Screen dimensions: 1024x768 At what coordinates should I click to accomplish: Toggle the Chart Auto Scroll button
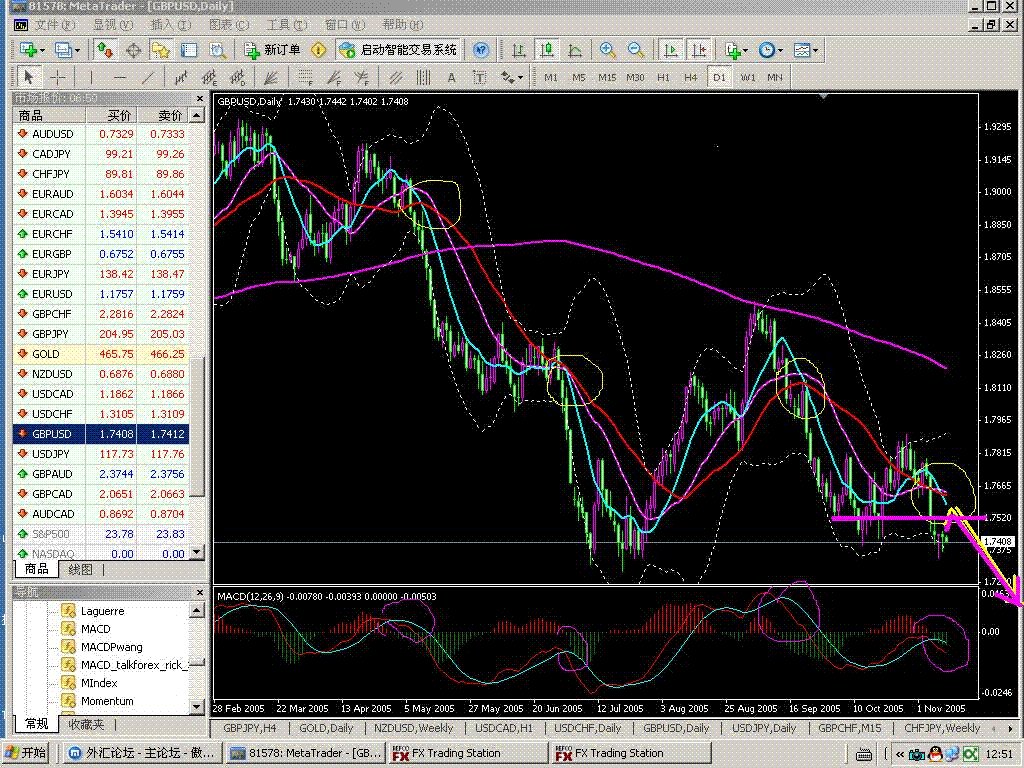(x=671, y=49)
